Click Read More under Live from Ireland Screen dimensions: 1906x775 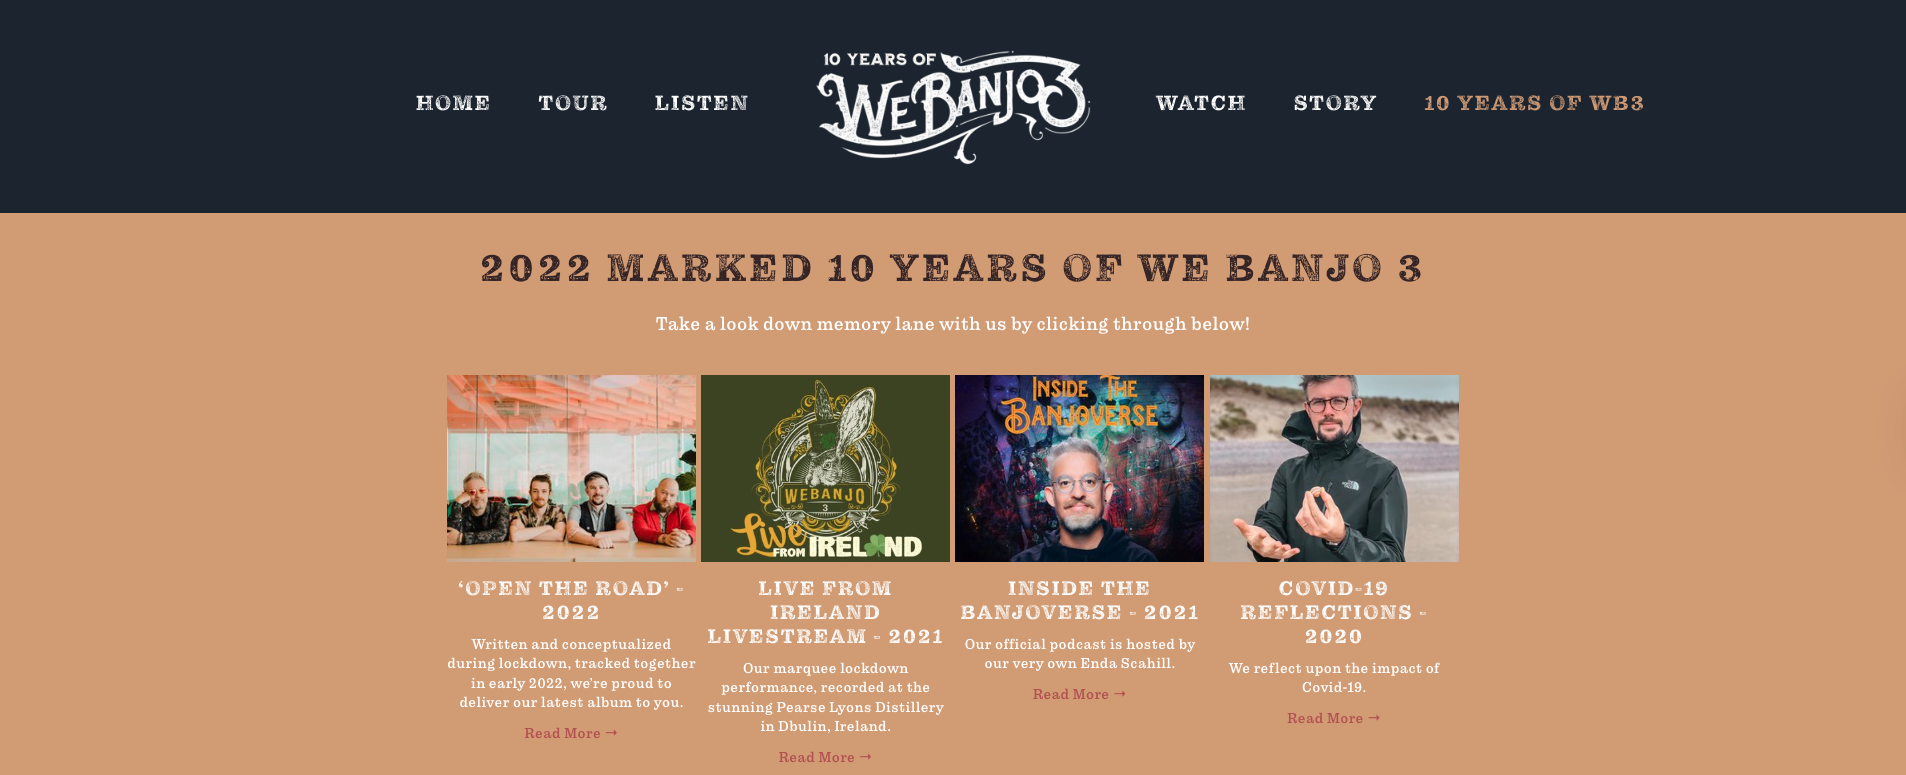825,757
